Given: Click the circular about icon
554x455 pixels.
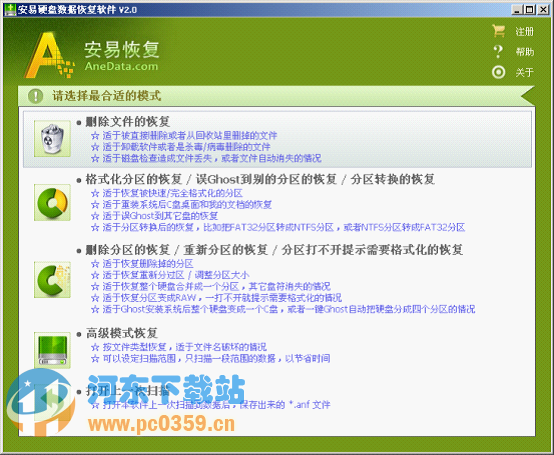Looking at the screenshot, I should (x=499, y=72).
